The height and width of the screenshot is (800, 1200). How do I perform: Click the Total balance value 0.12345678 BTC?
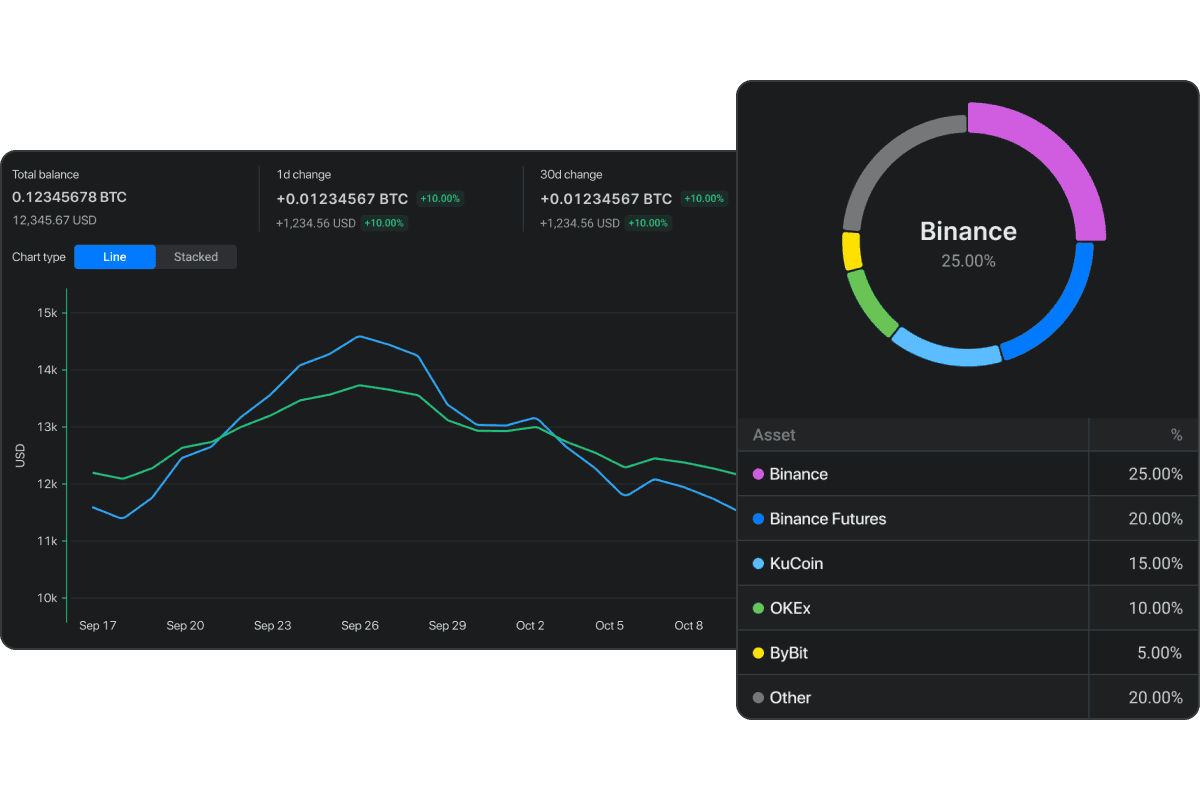(69, 197)
